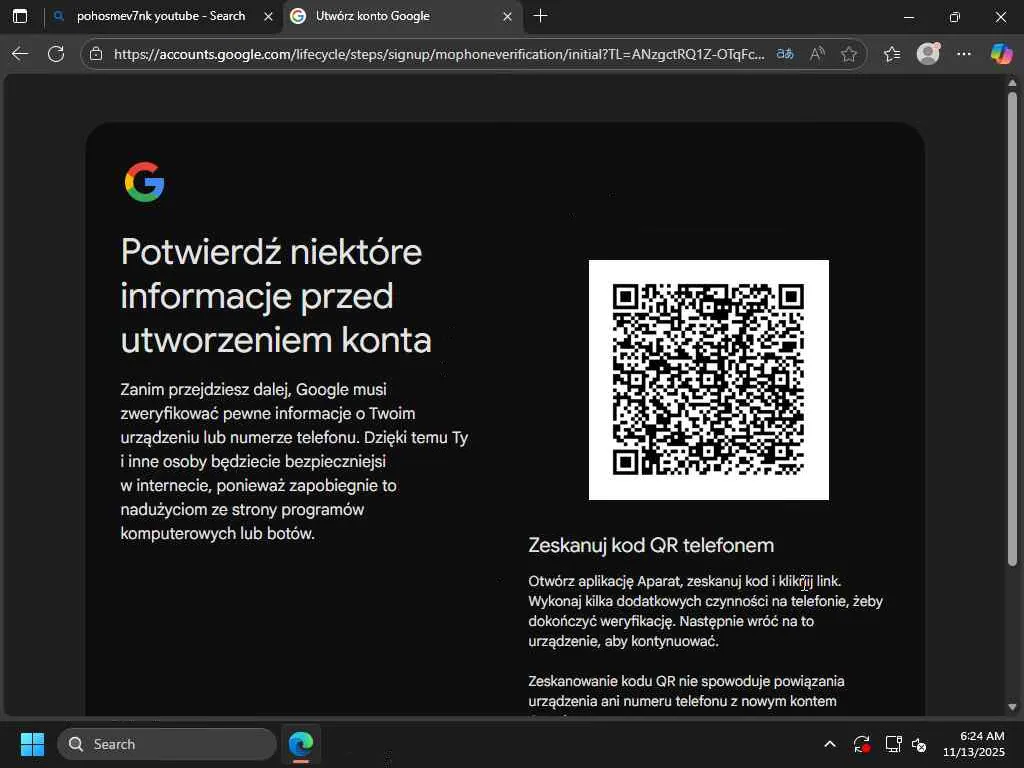Activate the Read aloud icon
Image resolution: width=1024 pixels, height=768 pixels.
pyautogui.click(x=817, y=54)
